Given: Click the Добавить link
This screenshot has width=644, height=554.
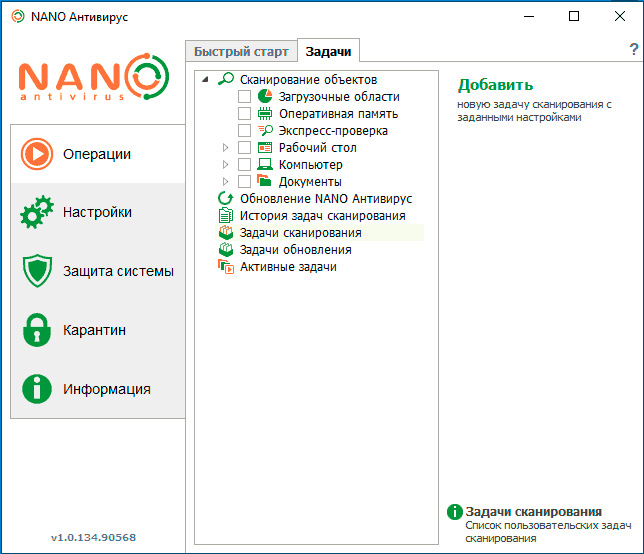Looking at the screenshot, I should coord(495,85).
